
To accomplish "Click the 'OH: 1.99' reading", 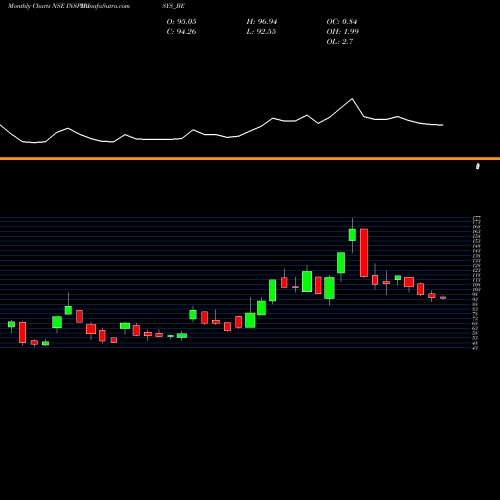I will (342, 32).
